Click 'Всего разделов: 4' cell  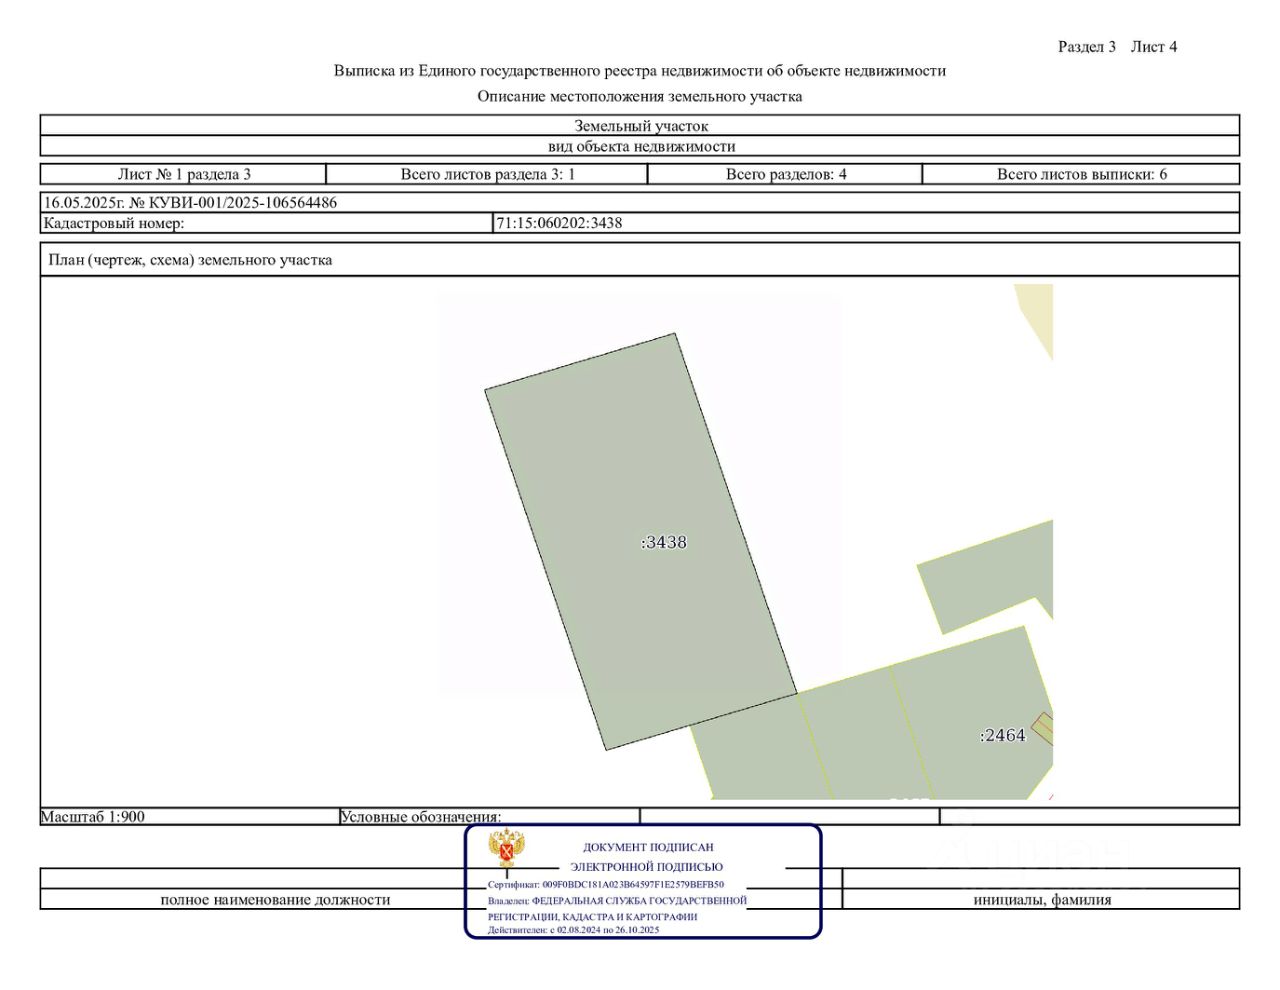(x=785, y=174)
